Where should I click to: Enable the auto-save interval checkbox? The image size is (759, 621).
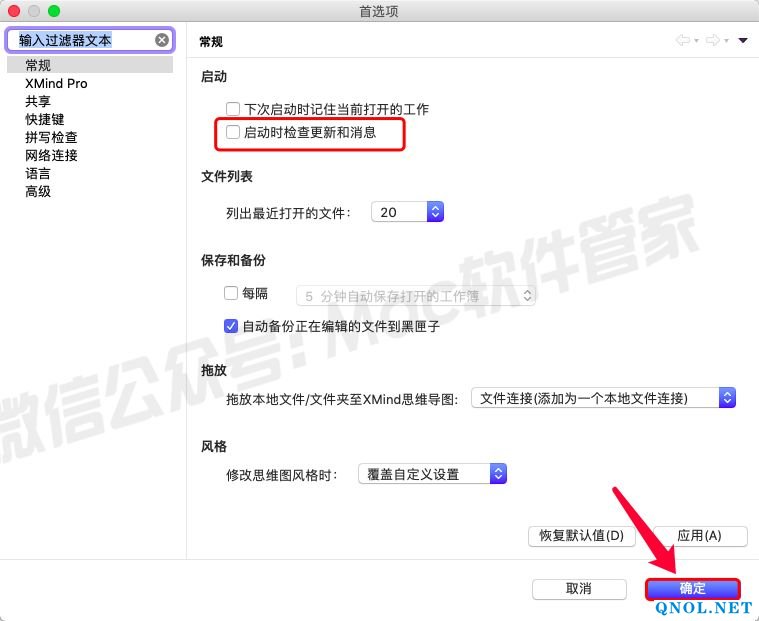[x=231, y=294]
